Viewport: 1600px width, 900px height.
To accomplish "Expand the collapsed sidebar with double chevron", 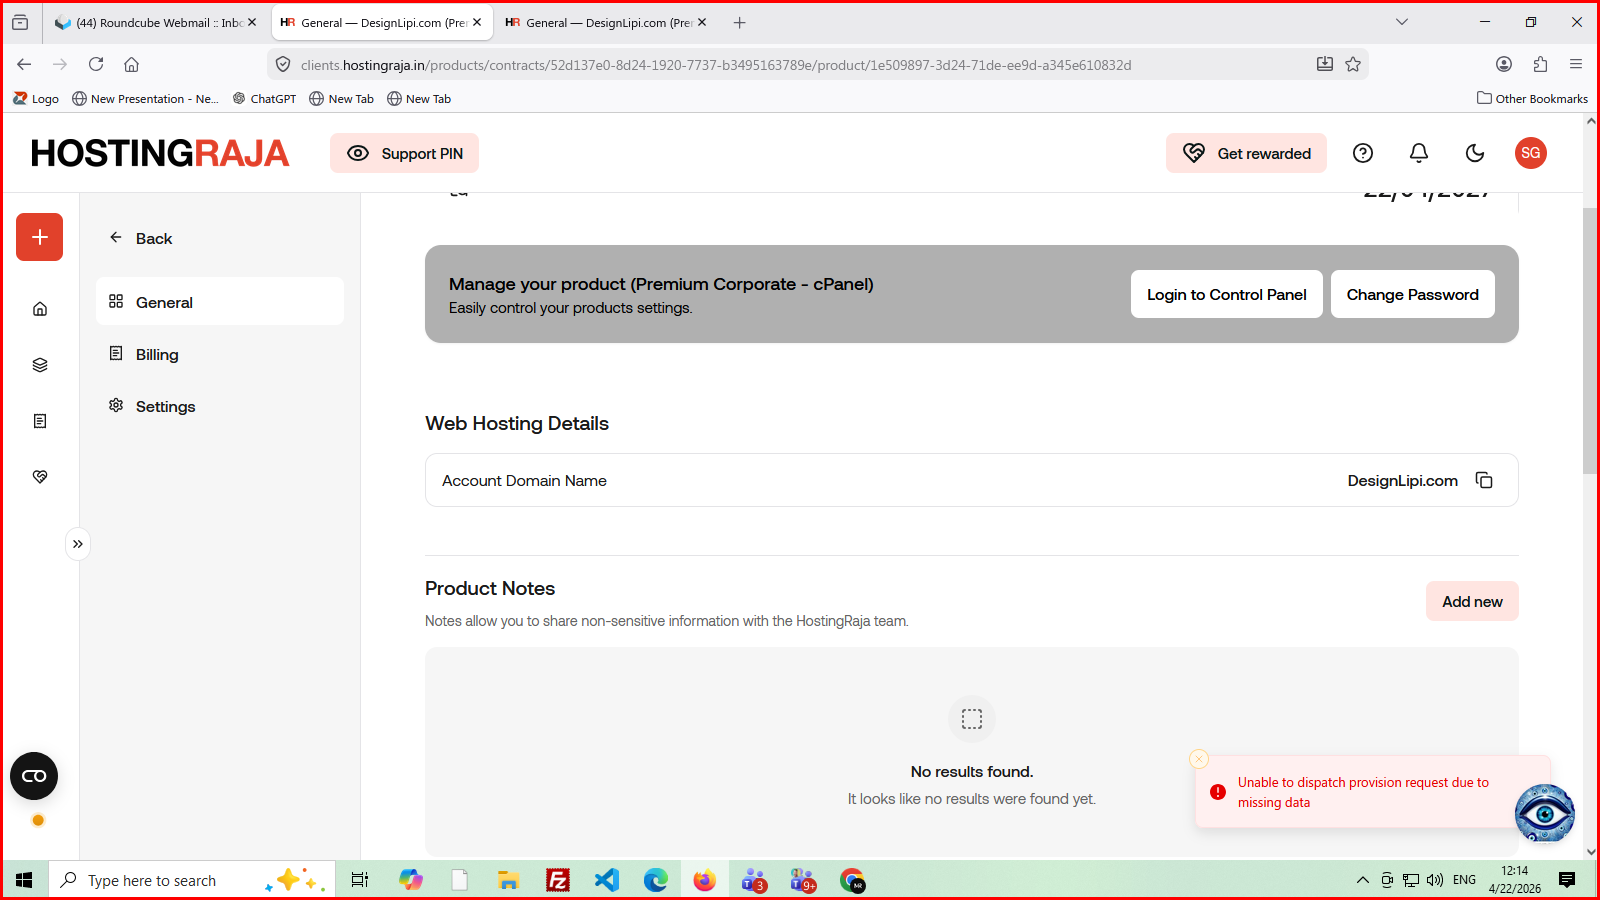I will tap(78, 544).
